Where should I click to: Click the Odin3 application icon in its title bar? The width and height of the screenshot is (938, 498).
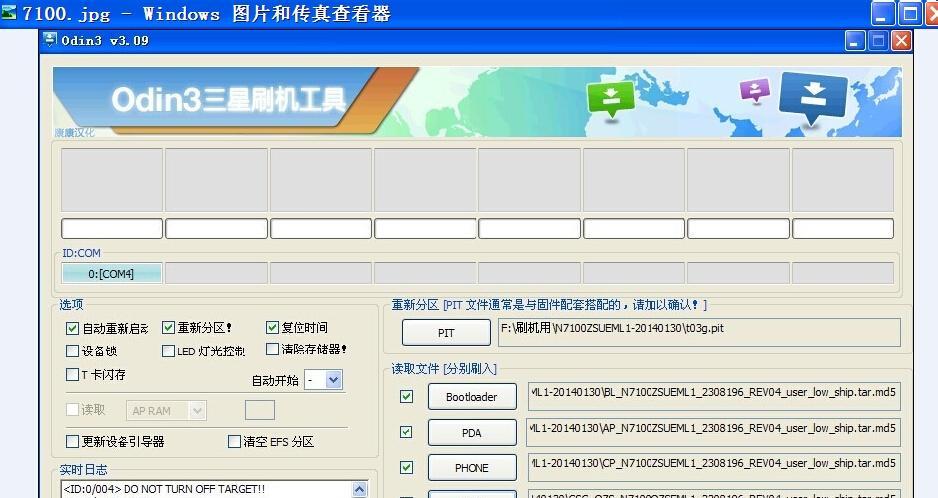click(50, 40)
